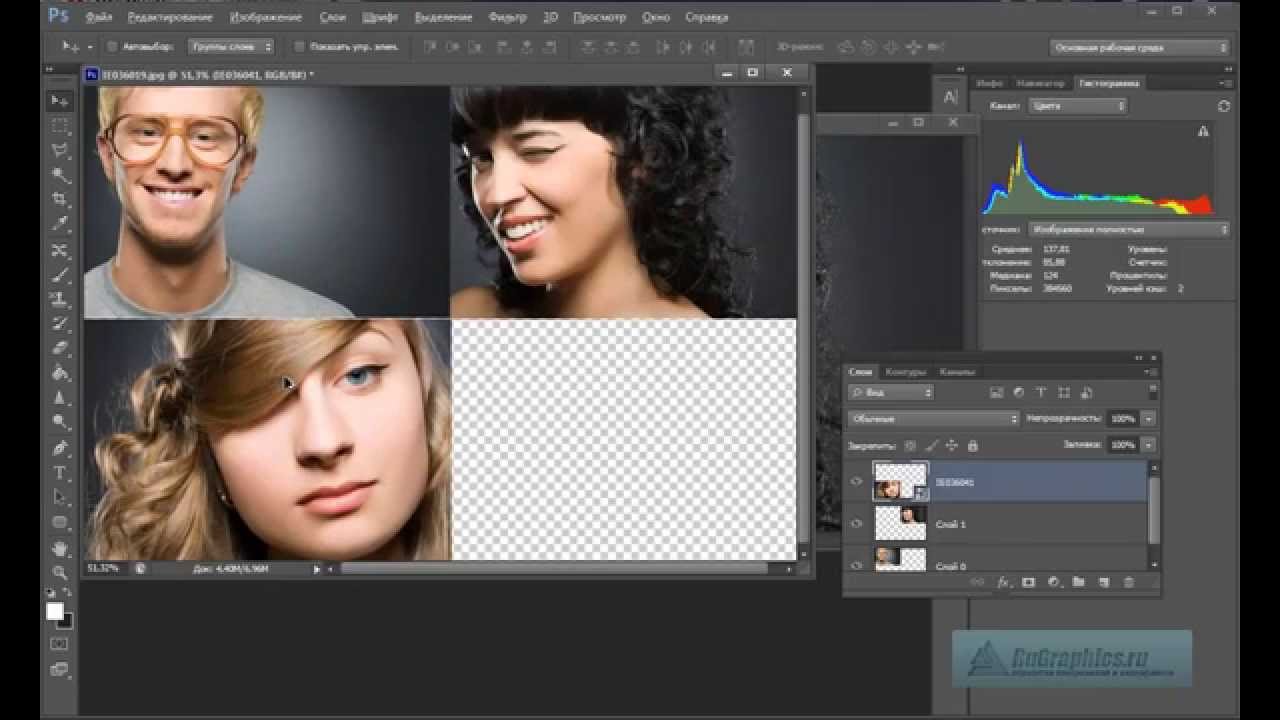Select the Rectangular Marquee tool
The width and height of the screenshot is (1280, 720).
(x=60, y=126)
